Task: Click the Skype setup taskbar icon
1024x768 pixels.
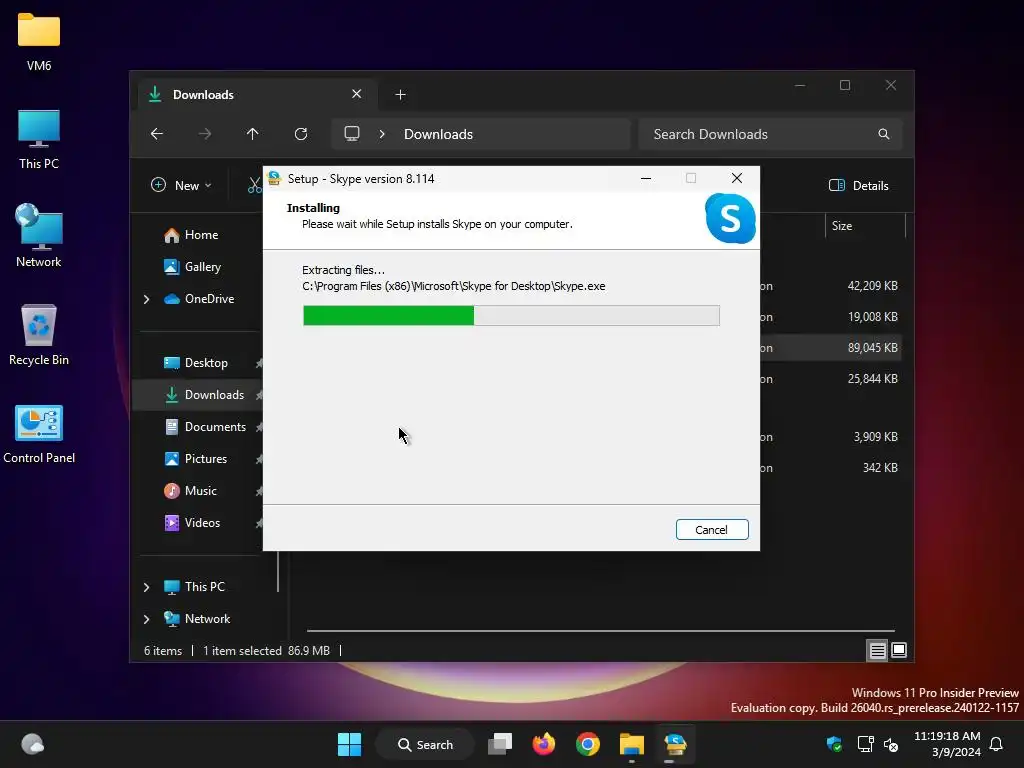Action: pos(675,744)
